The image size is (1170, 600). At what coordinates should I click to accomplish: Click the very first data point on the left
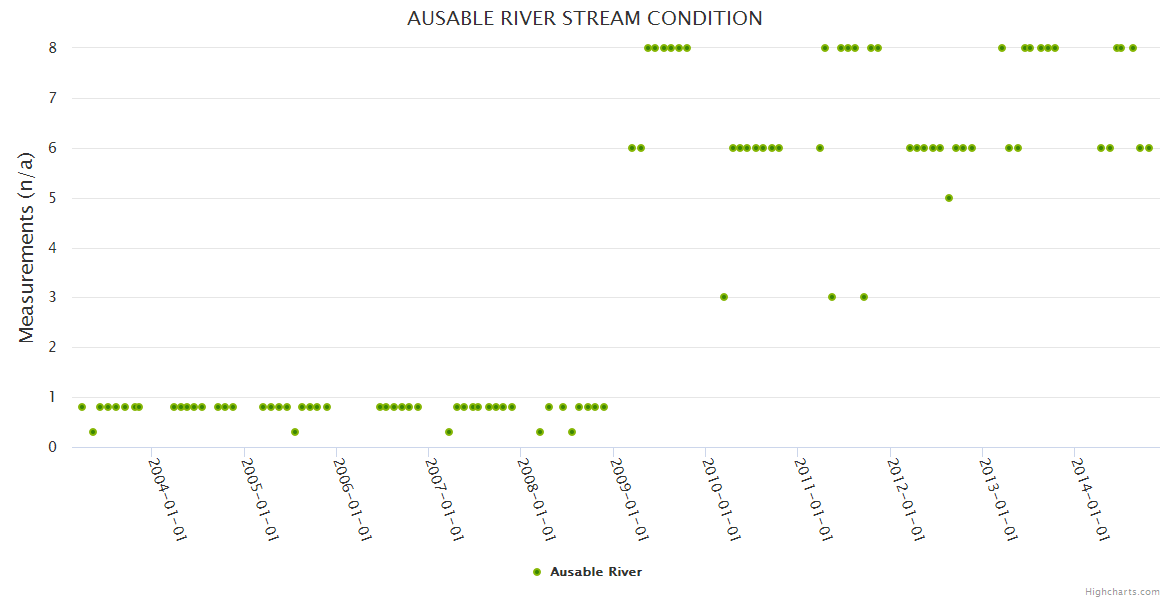click(82, 407)
